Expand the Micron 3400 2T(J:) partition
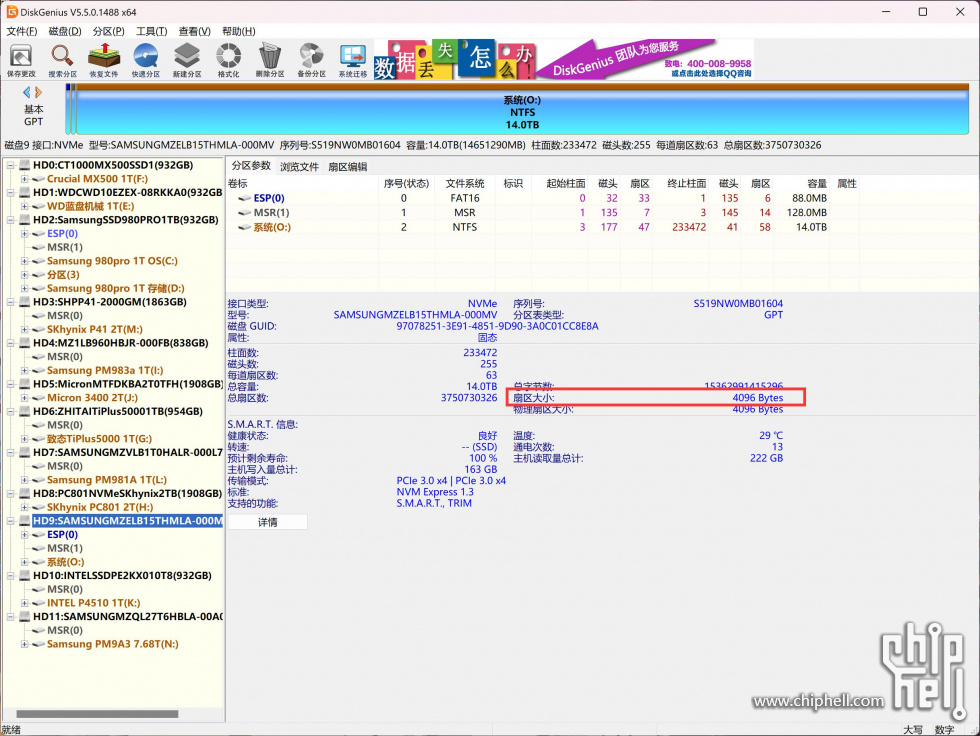This screenshot has width=980, height=736. click(24, 398)
